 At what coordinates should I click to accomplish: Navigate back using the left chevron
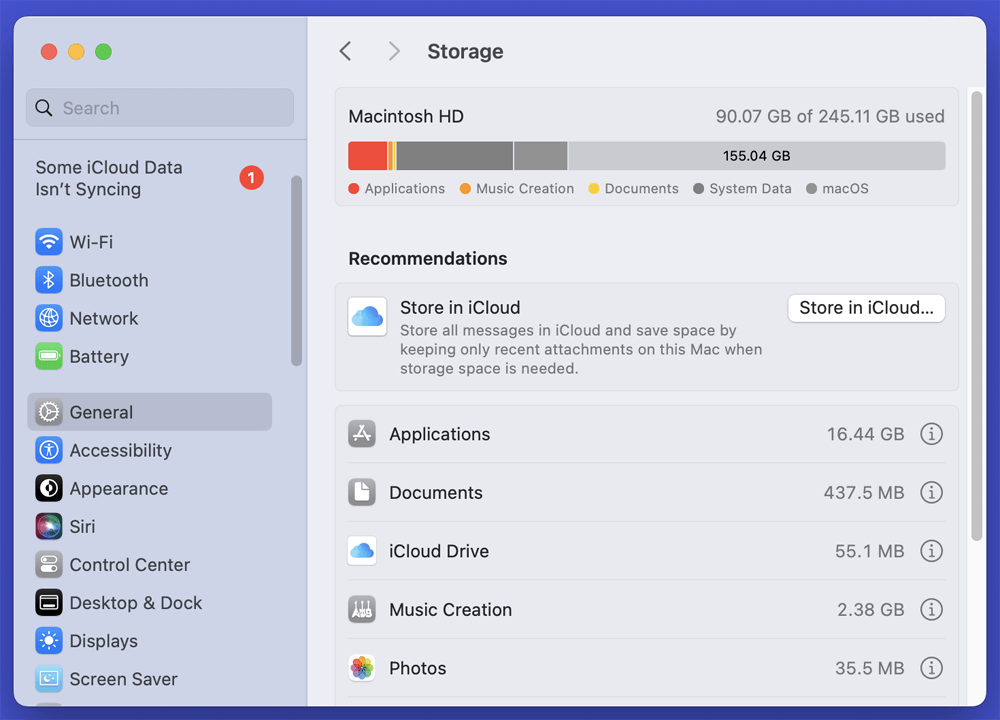[345, 50]
